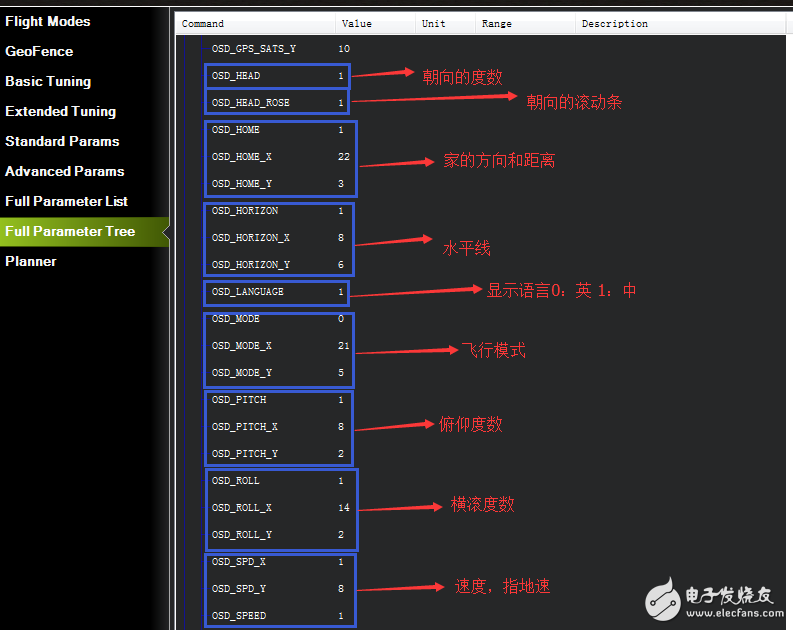The height and width of the screenshot is (630, 793).
Task: Select OSD_ROLL_X parameter
Action: click(x=241, y=508)
